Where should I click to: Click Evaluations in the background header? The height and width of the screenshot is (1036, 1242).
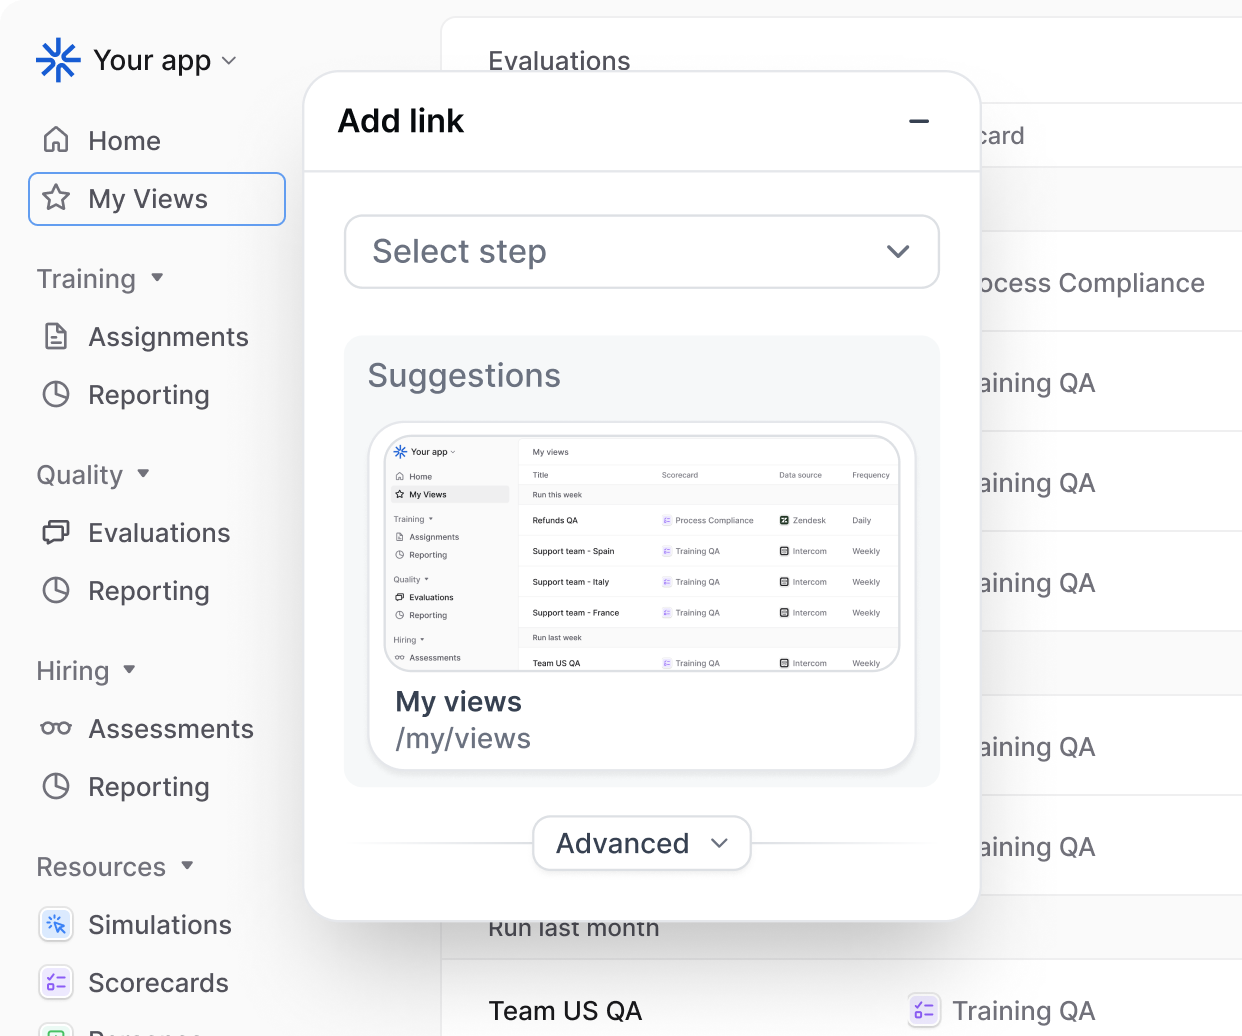[x=559, y=61]
